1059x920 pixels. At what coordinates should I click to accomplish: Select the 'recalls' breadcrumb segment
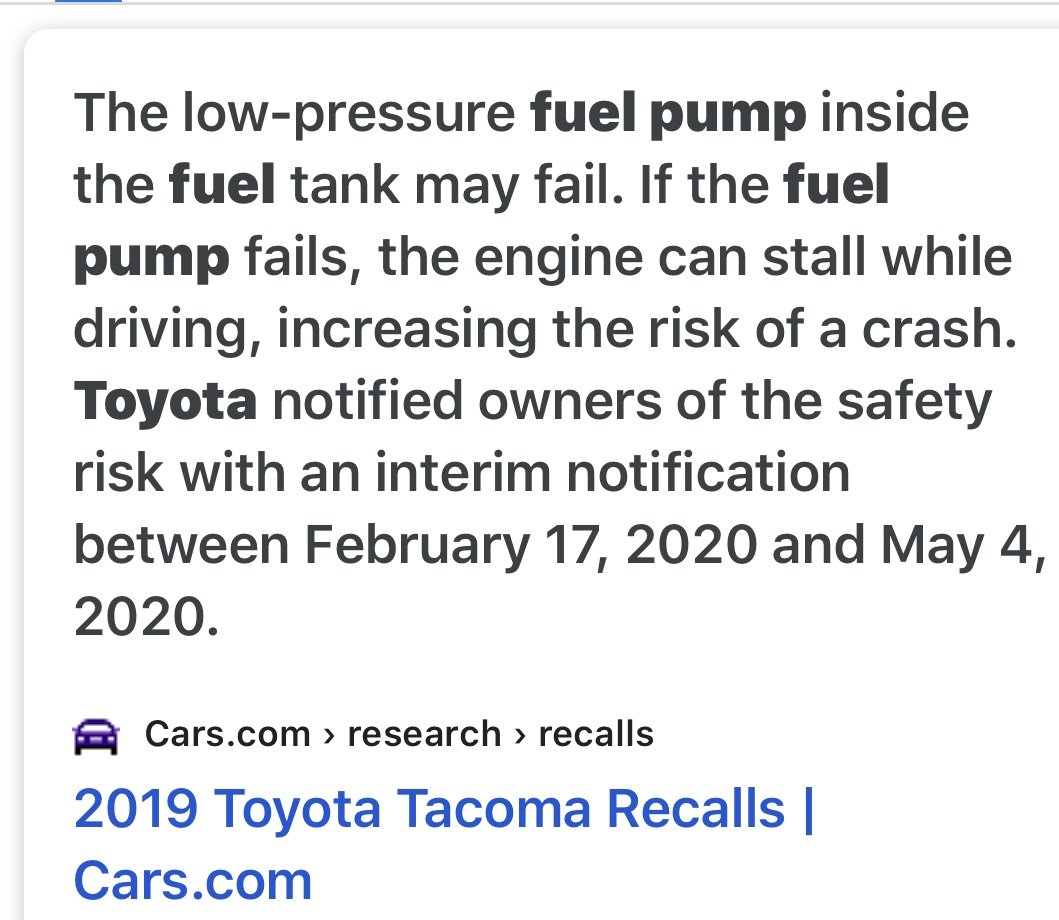coord(596,734)
